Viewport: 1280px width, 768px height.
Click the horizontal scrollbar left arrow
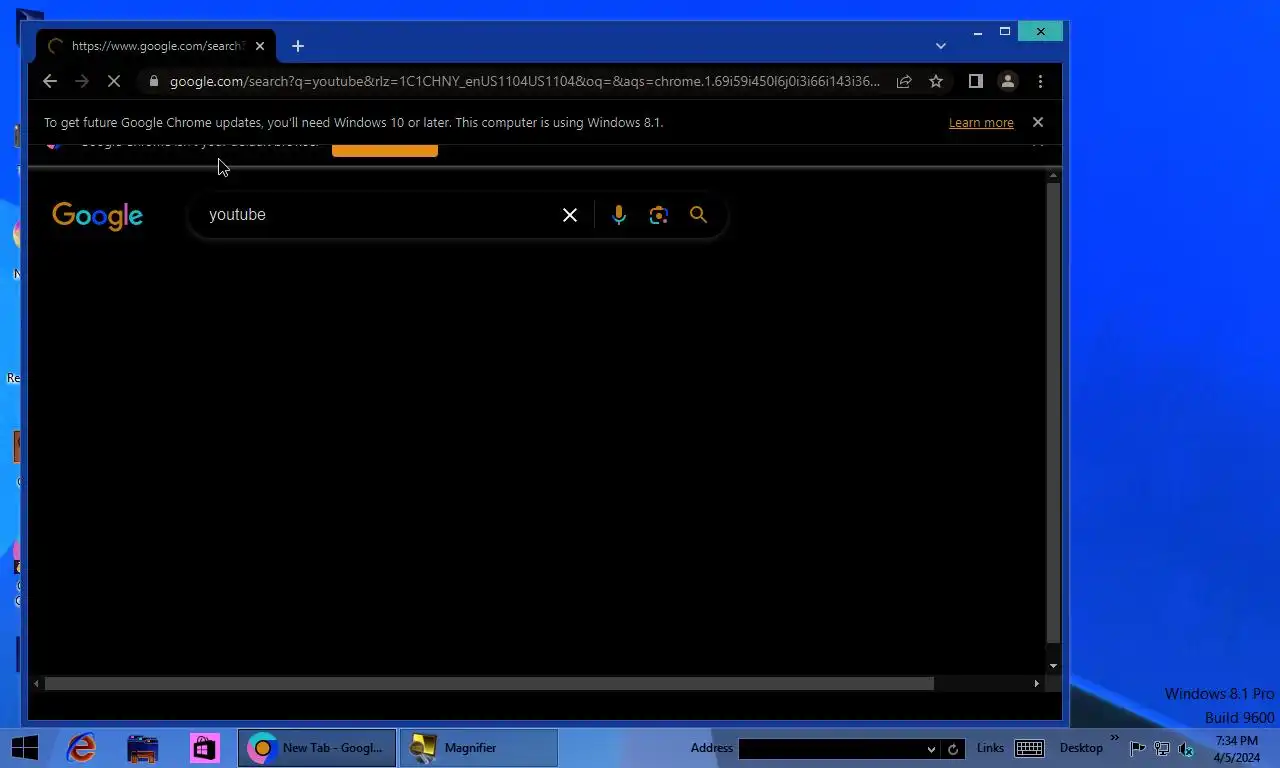37,684
